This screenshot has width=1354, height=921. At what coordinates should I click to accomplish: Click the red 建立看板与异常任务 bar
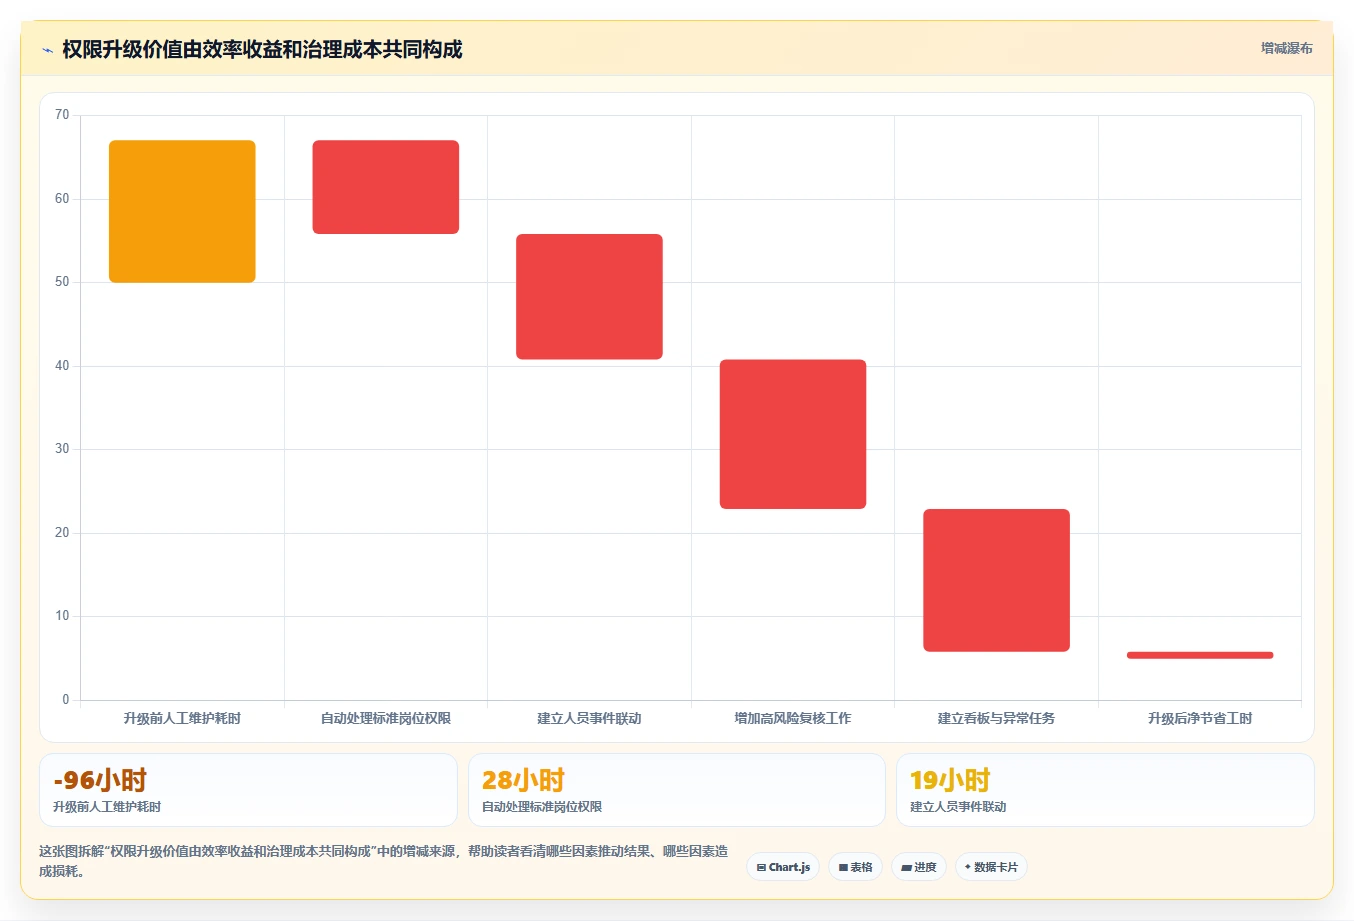(996, 580)
